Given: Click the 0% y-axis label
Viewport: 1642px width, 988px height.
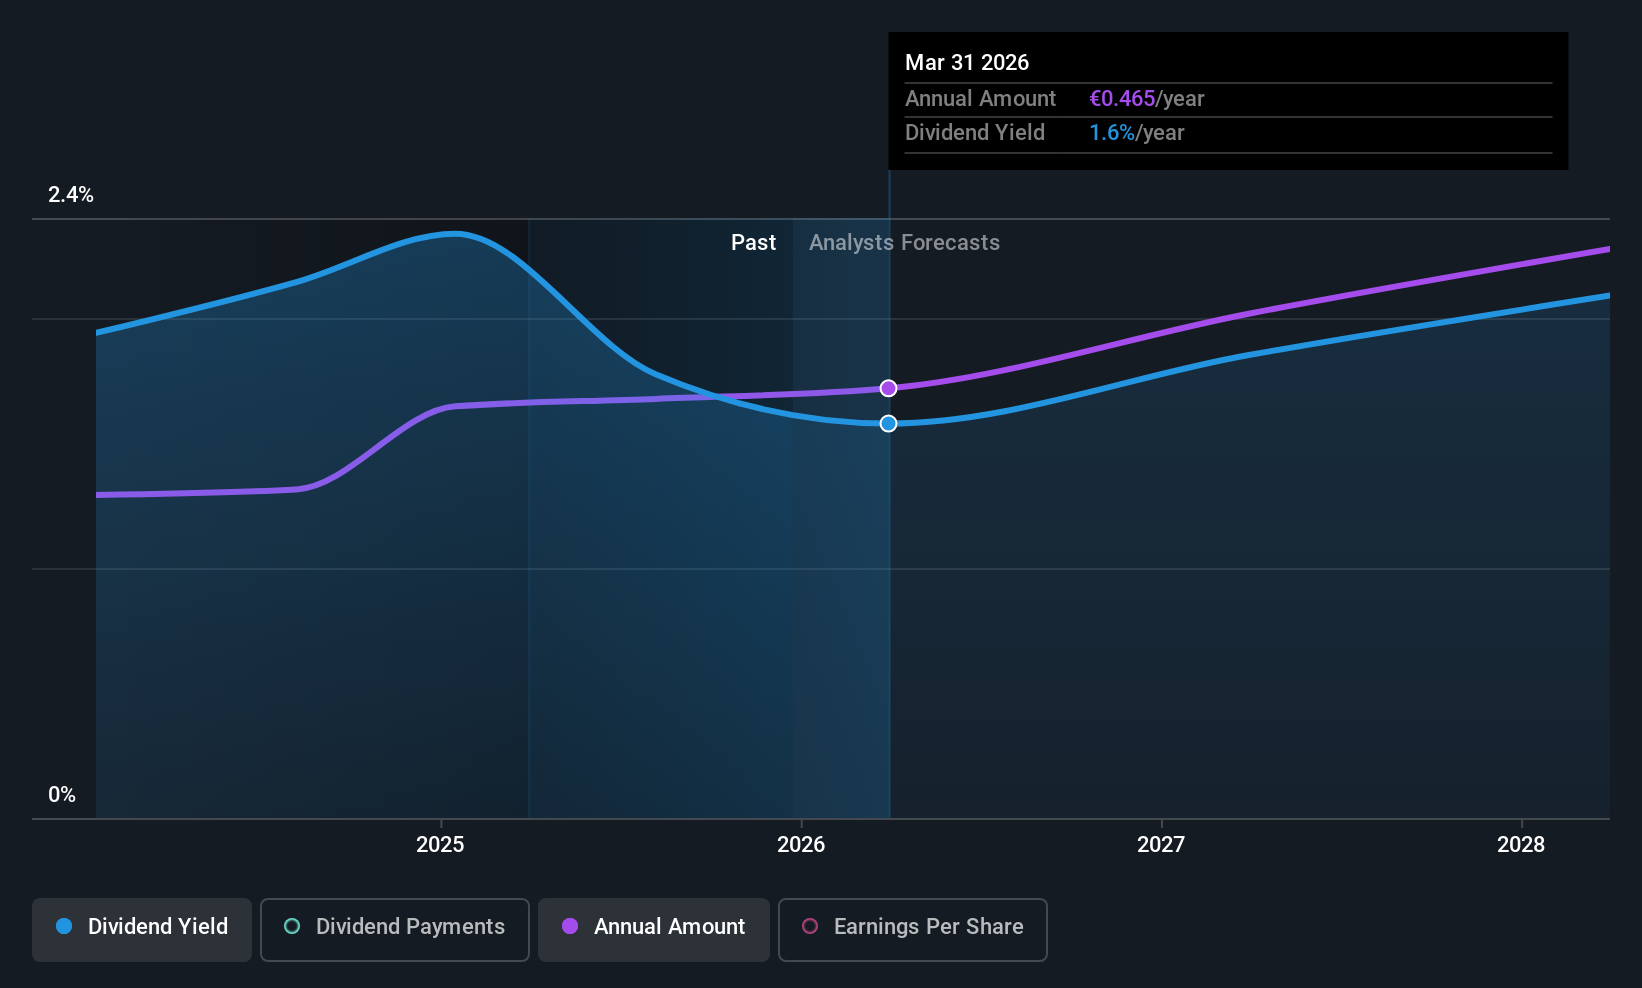Looking at the screenshot, I should click(x=62, y=794).
